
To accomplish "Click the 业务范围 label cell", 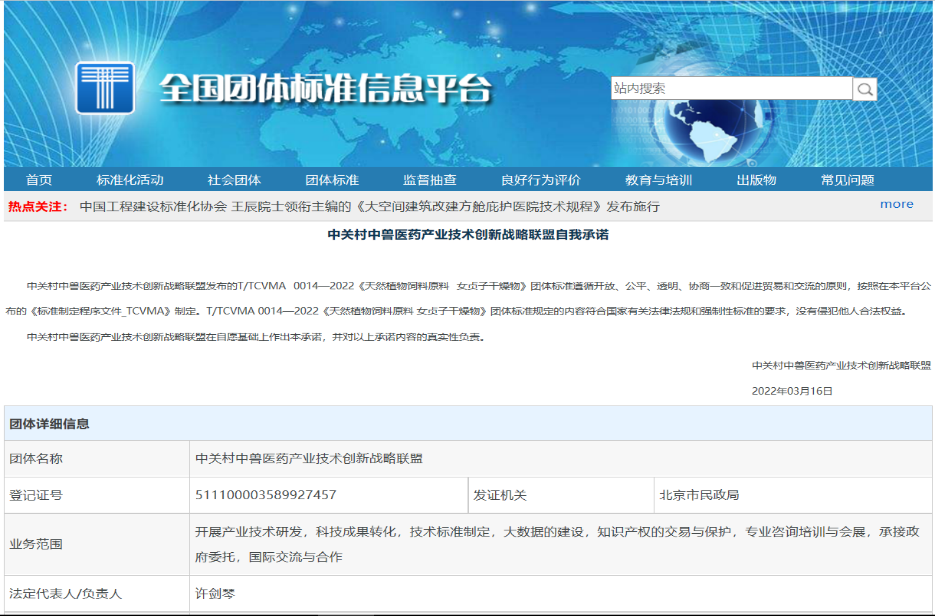I will pos(97,544).
